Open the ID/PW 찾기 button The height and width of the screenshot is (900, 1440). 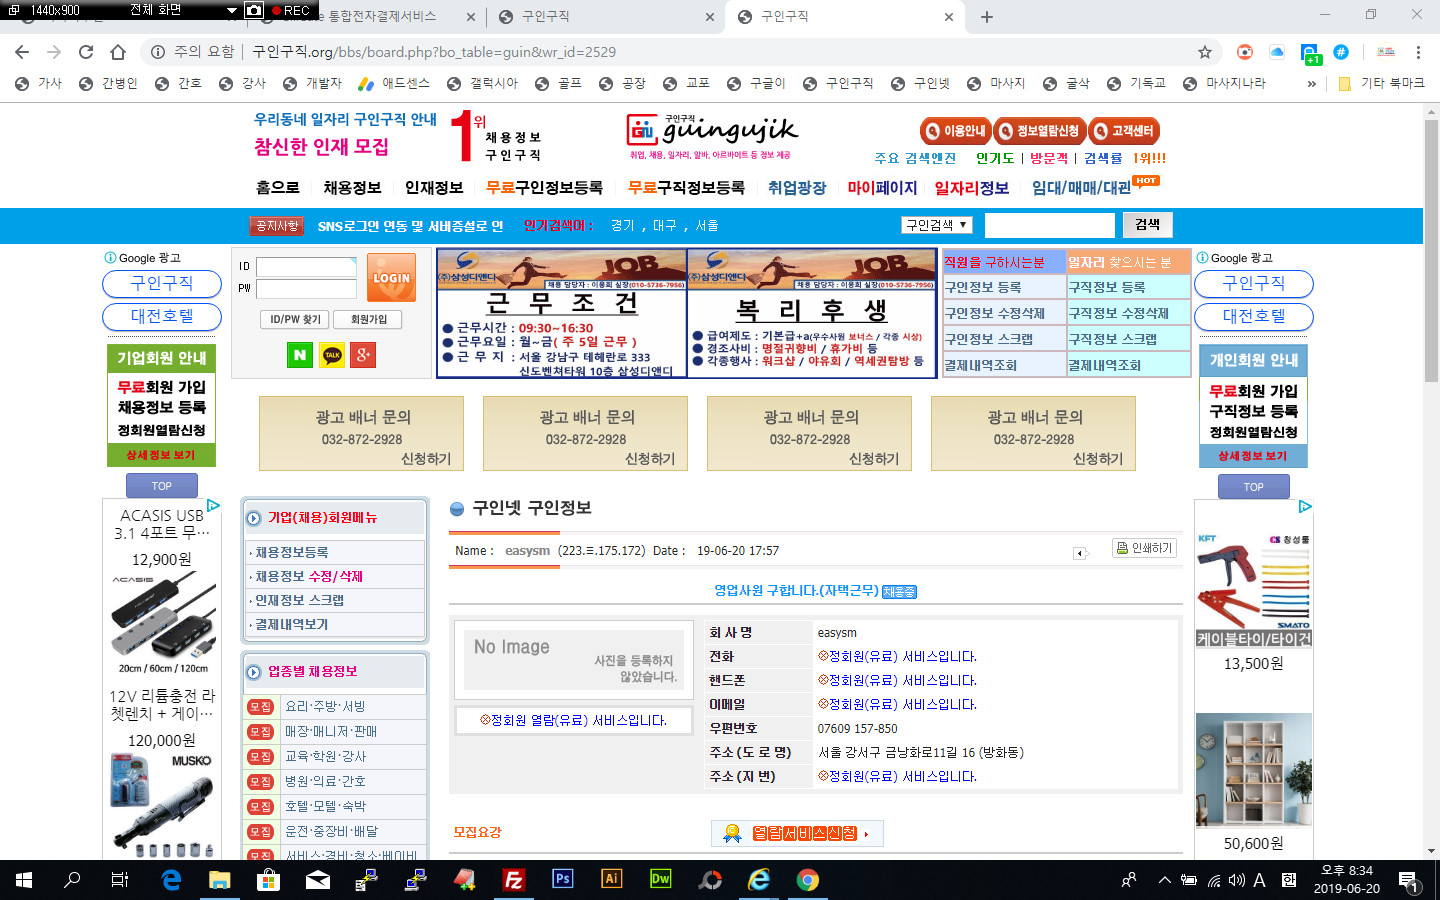point(295,319)
